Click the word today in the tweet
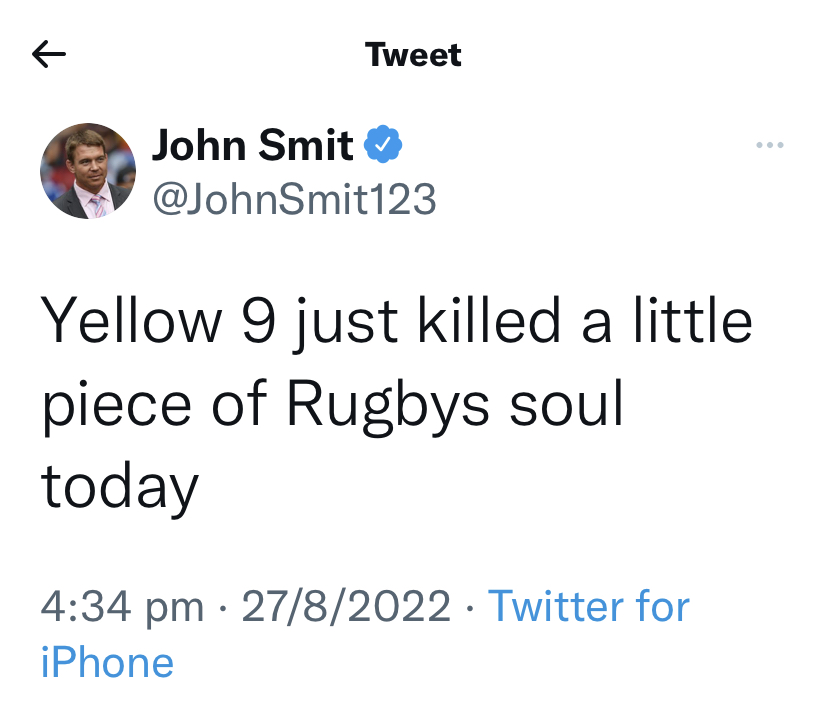 [x=120, y=487]
